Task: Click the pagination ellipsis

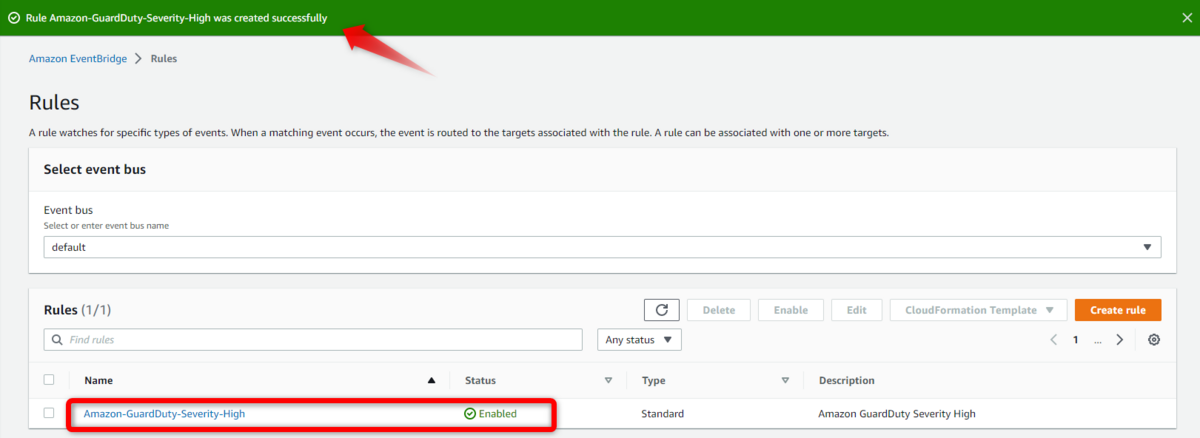Action: tap(1098, 340)
